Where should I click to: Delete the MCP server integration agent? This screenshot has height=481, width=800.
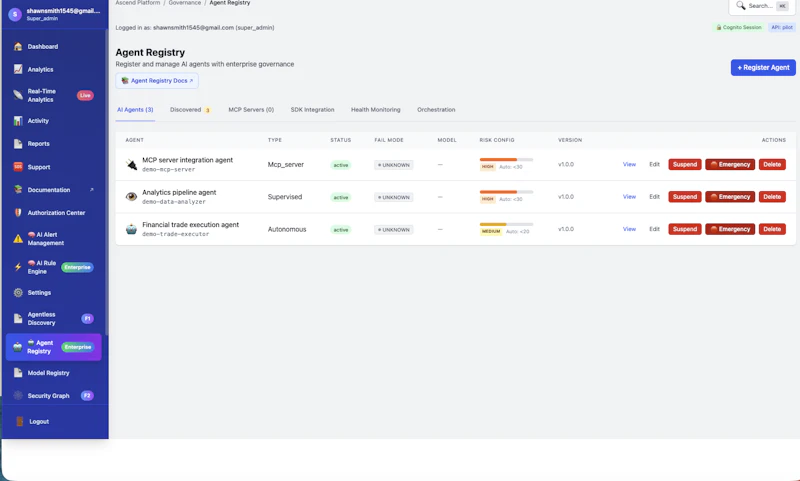tap(772, 164)
